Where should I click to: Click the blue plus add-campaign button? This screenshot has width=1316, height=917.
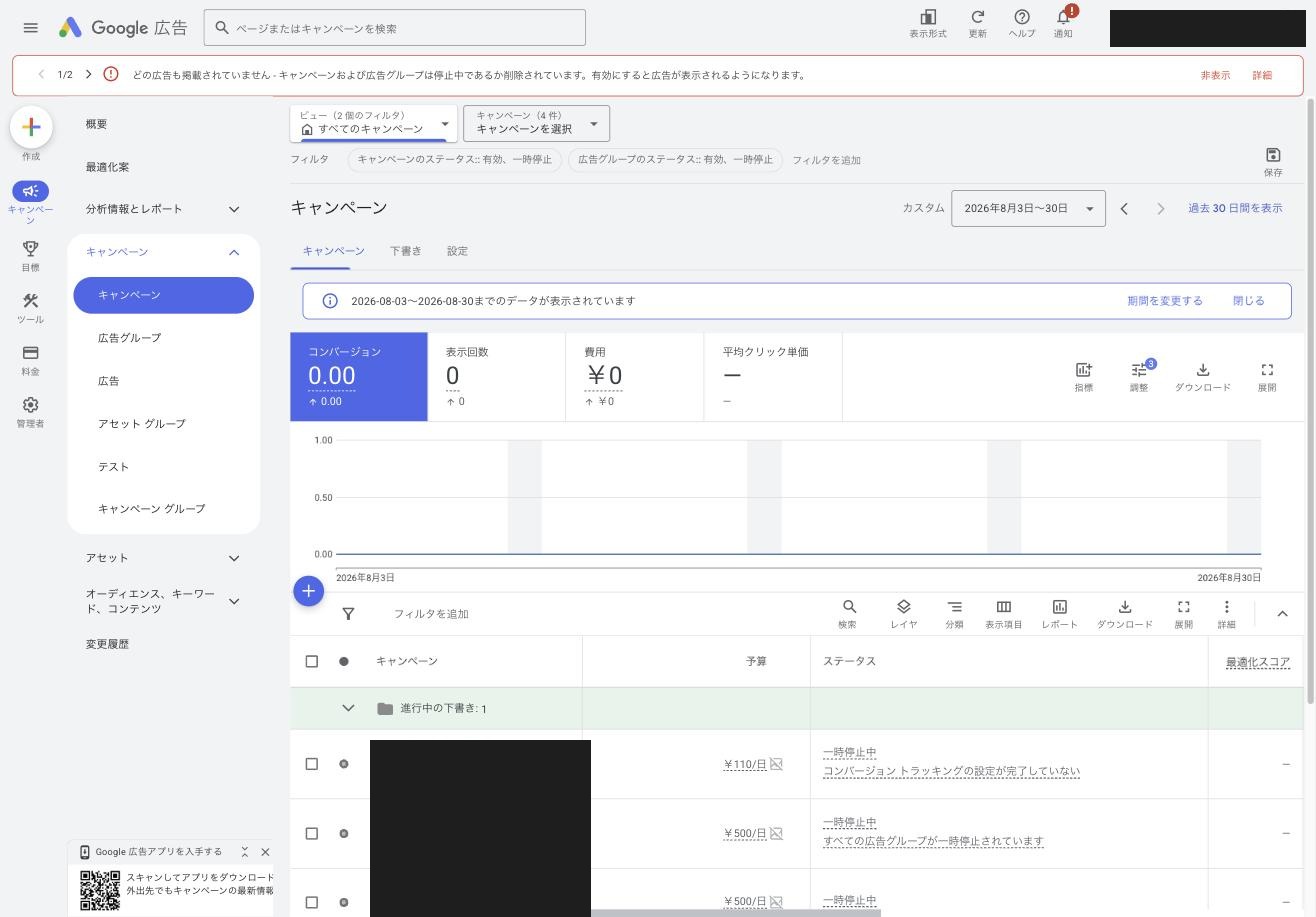tap(308, 591)
